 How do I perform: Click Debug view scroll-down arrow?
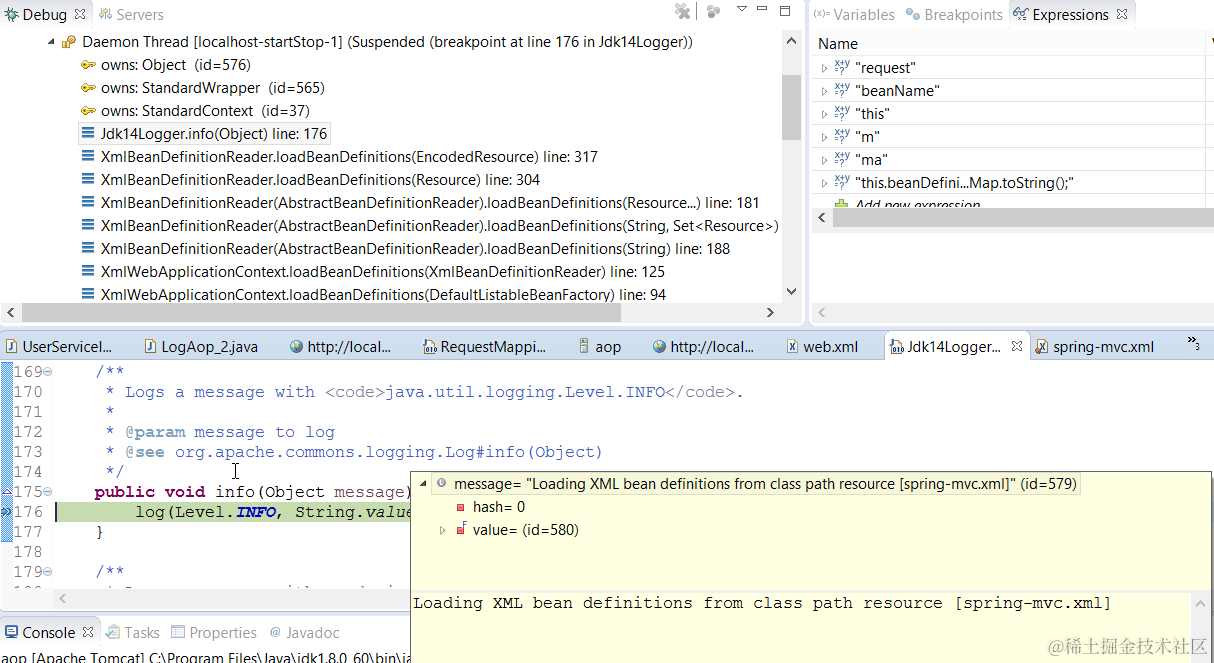791,291
